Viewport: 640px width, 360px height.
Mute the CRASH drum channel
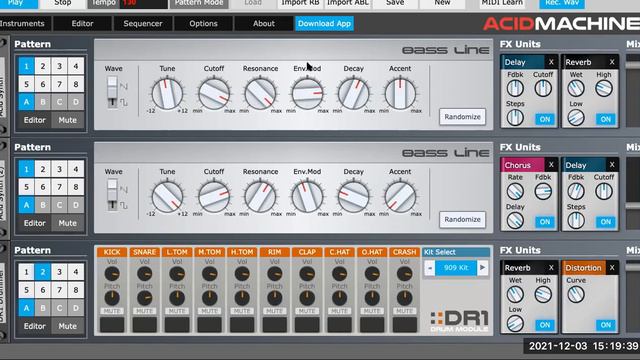404,311
